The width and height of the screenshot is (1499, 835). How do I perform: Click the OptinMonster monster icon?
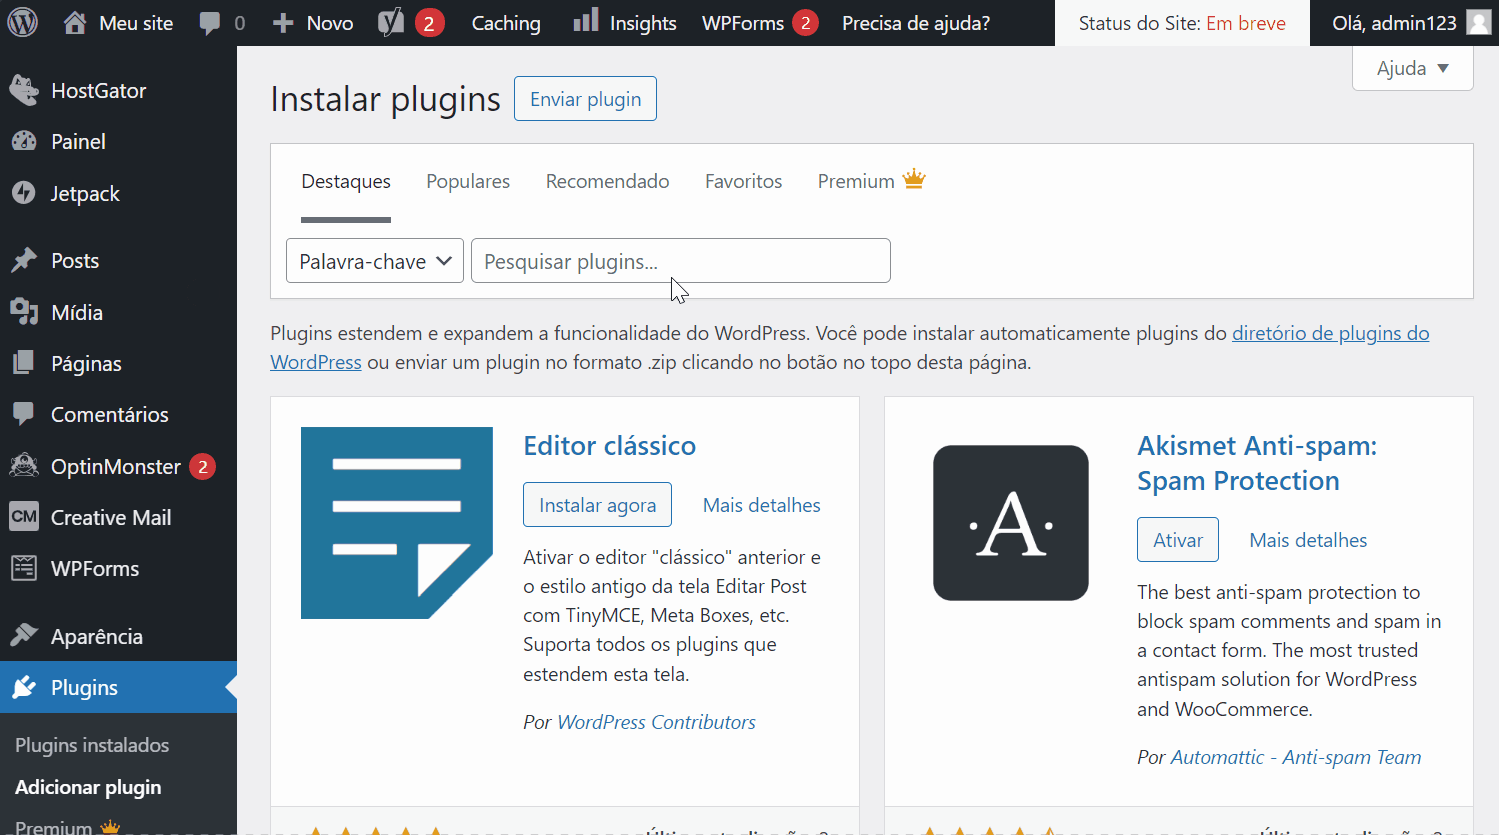(x=24, y=466)
